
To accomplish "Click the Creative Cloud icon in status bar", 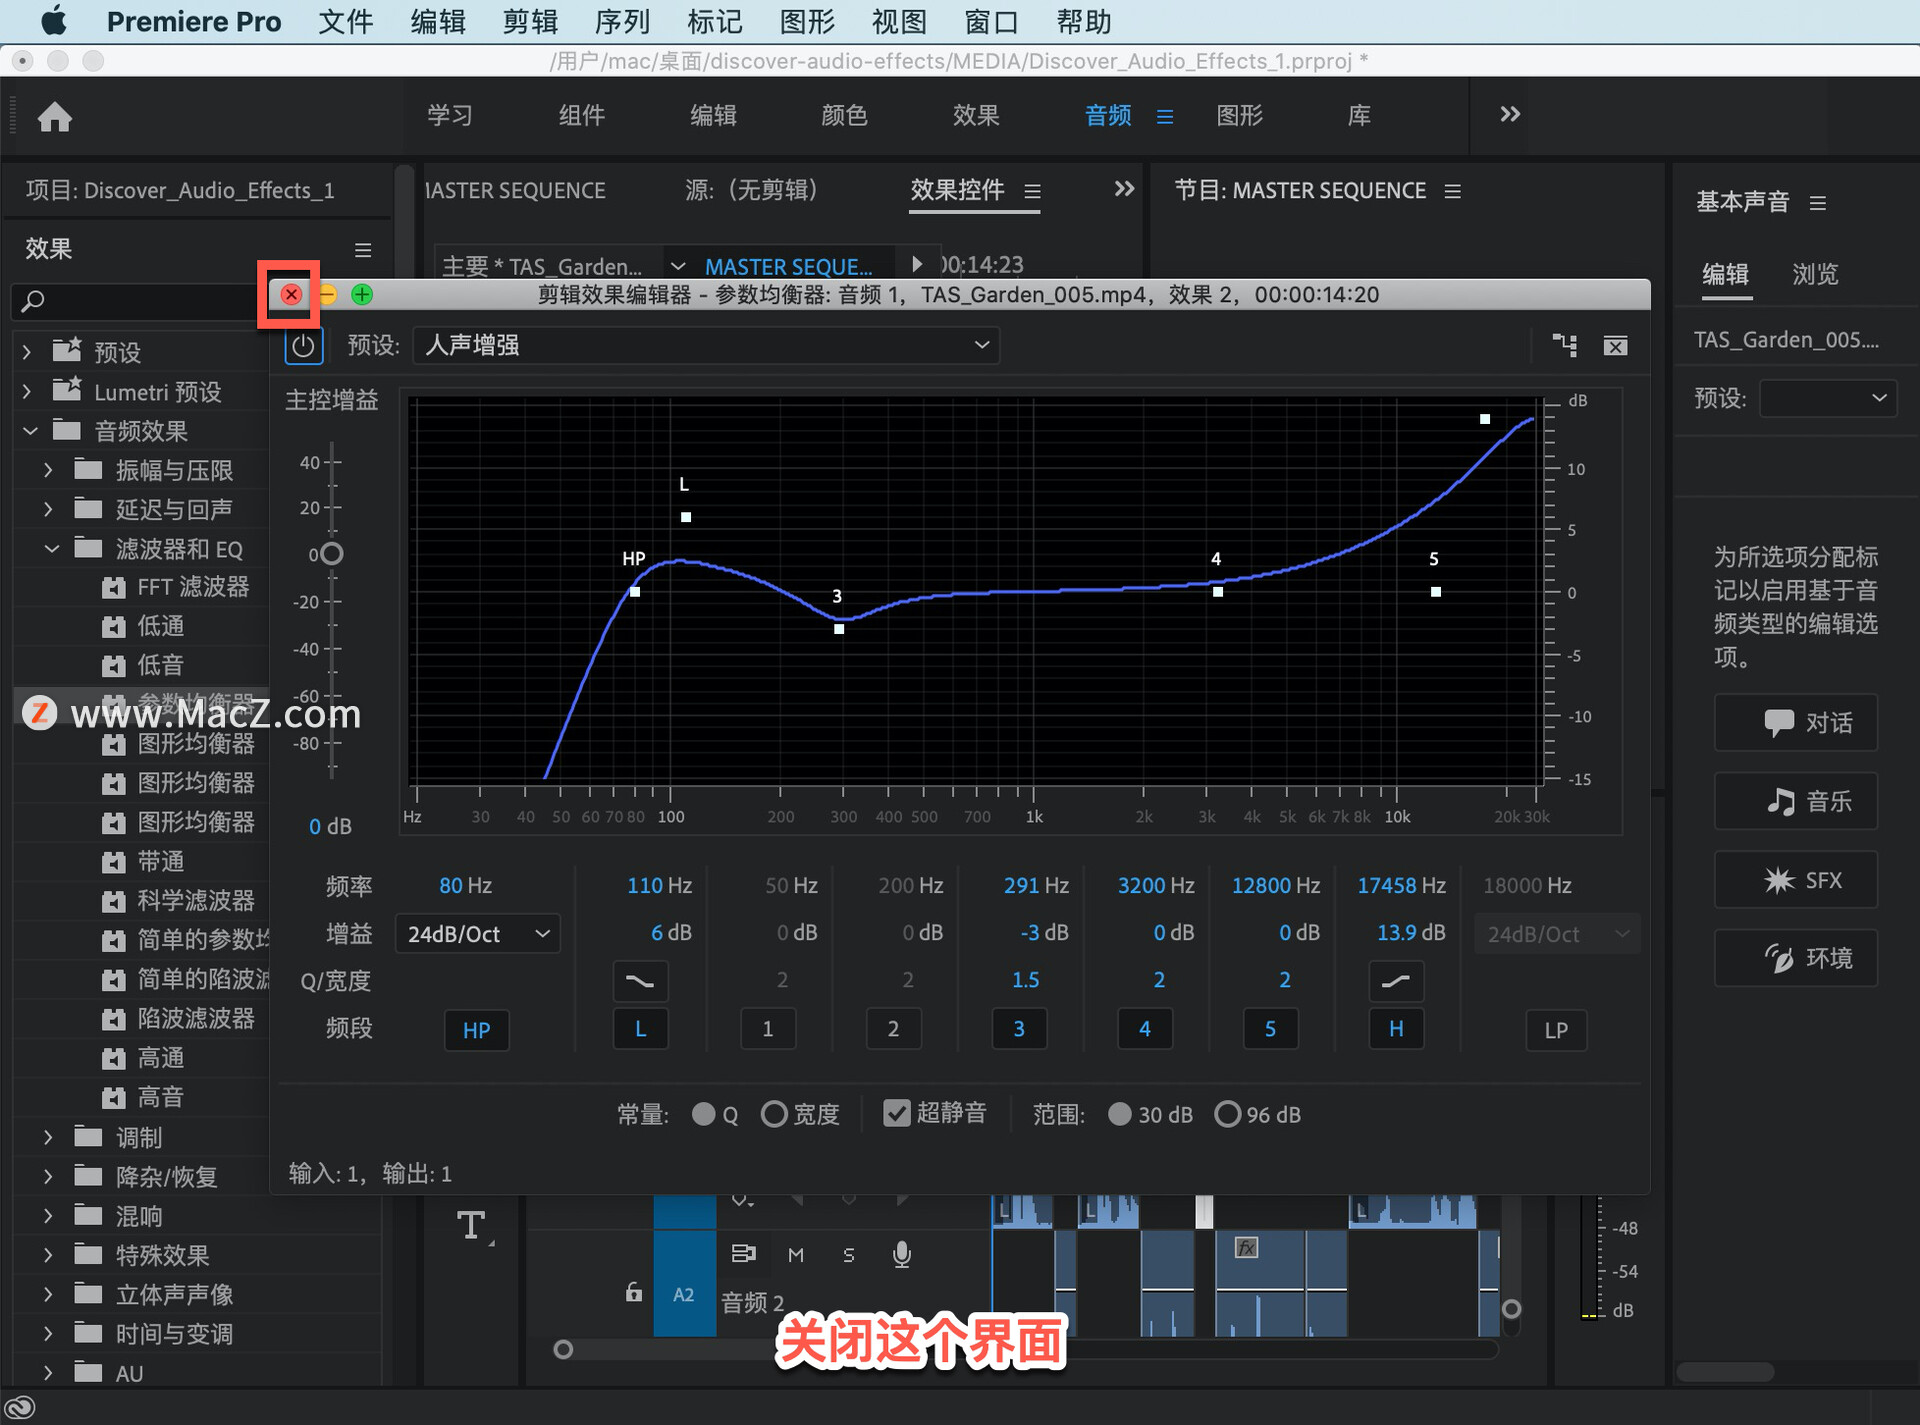I will click(x=21, y=1408).
